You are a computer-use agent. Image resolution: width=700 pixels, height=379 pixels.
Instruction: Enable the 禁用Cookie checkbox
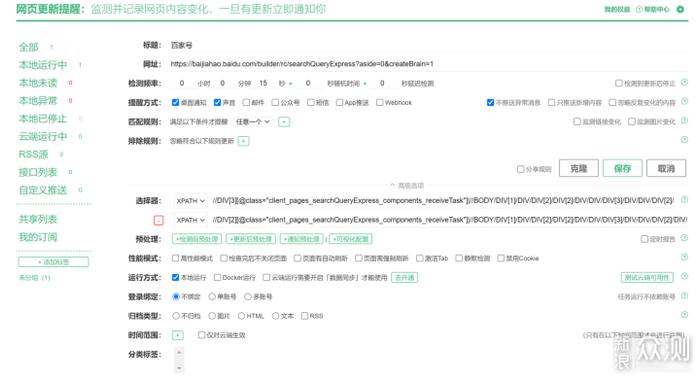[501, 258]
